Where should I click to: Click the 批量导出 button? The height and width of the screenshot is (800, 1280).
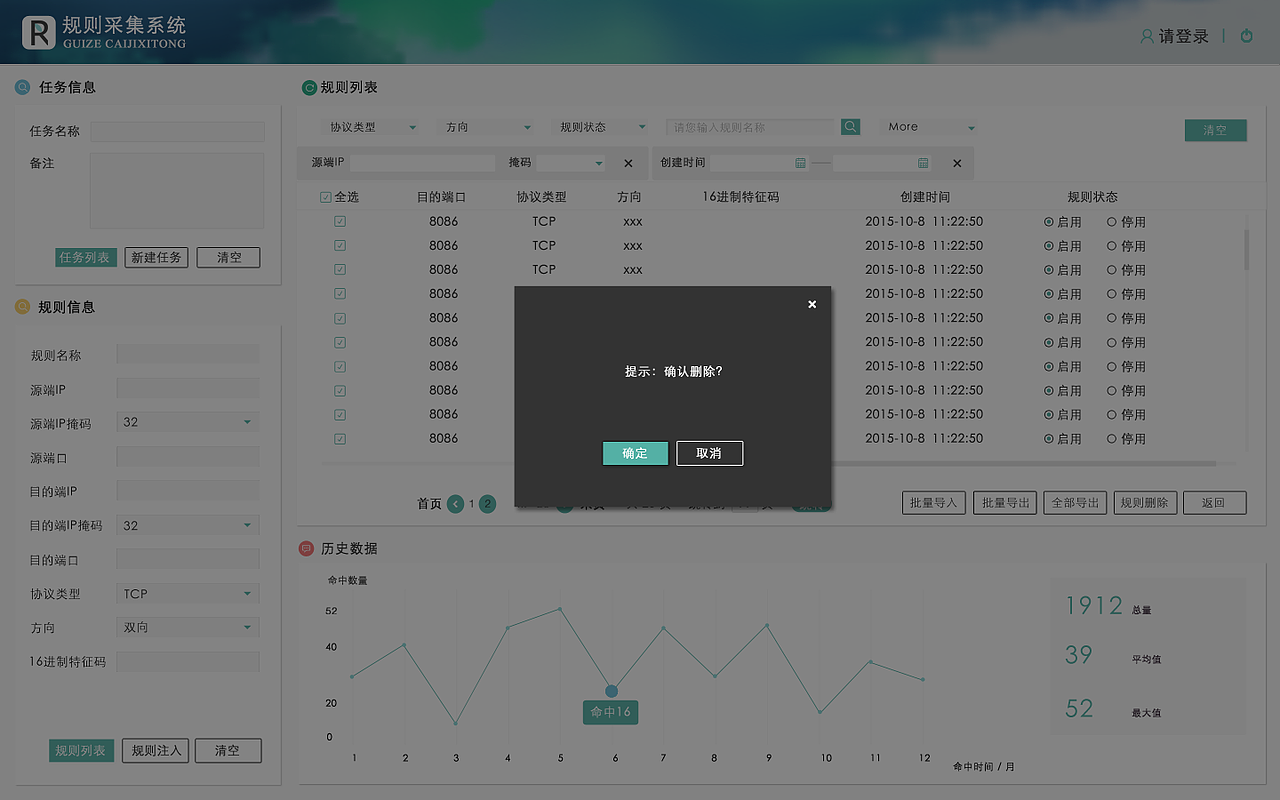coord(1005,503)
